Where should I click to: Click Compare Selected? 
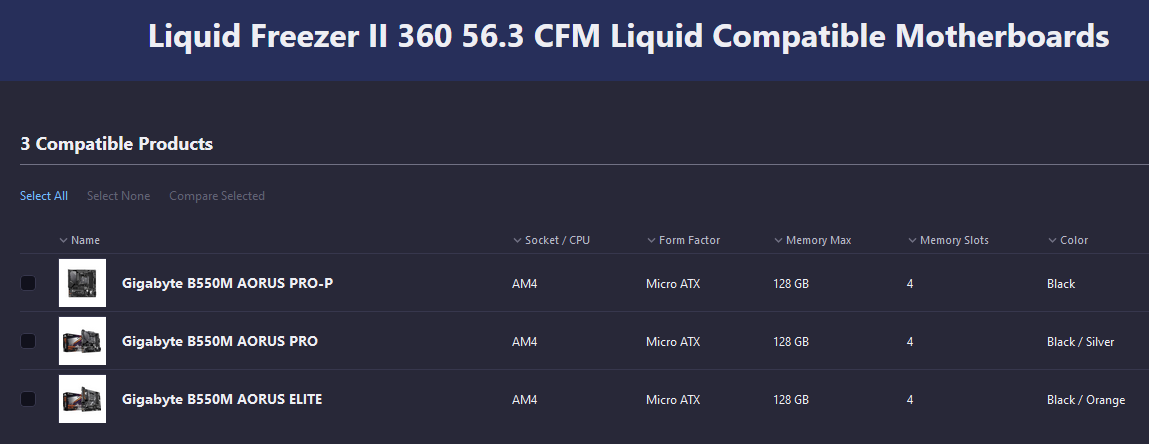pyautogui.click(x=217, y=196)
